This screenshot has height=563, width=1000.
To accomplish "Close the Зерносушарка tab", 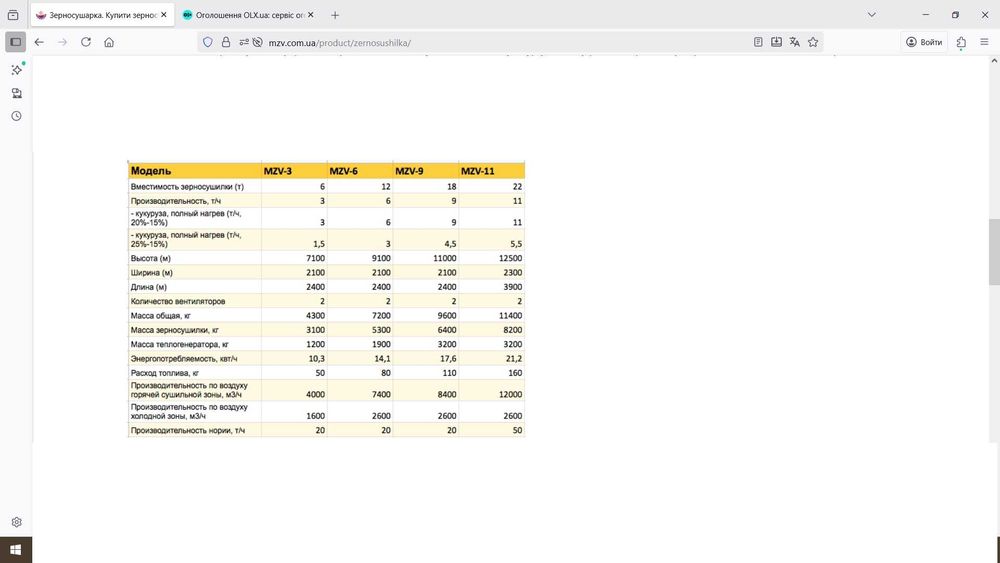I will (x=164, y=15).
